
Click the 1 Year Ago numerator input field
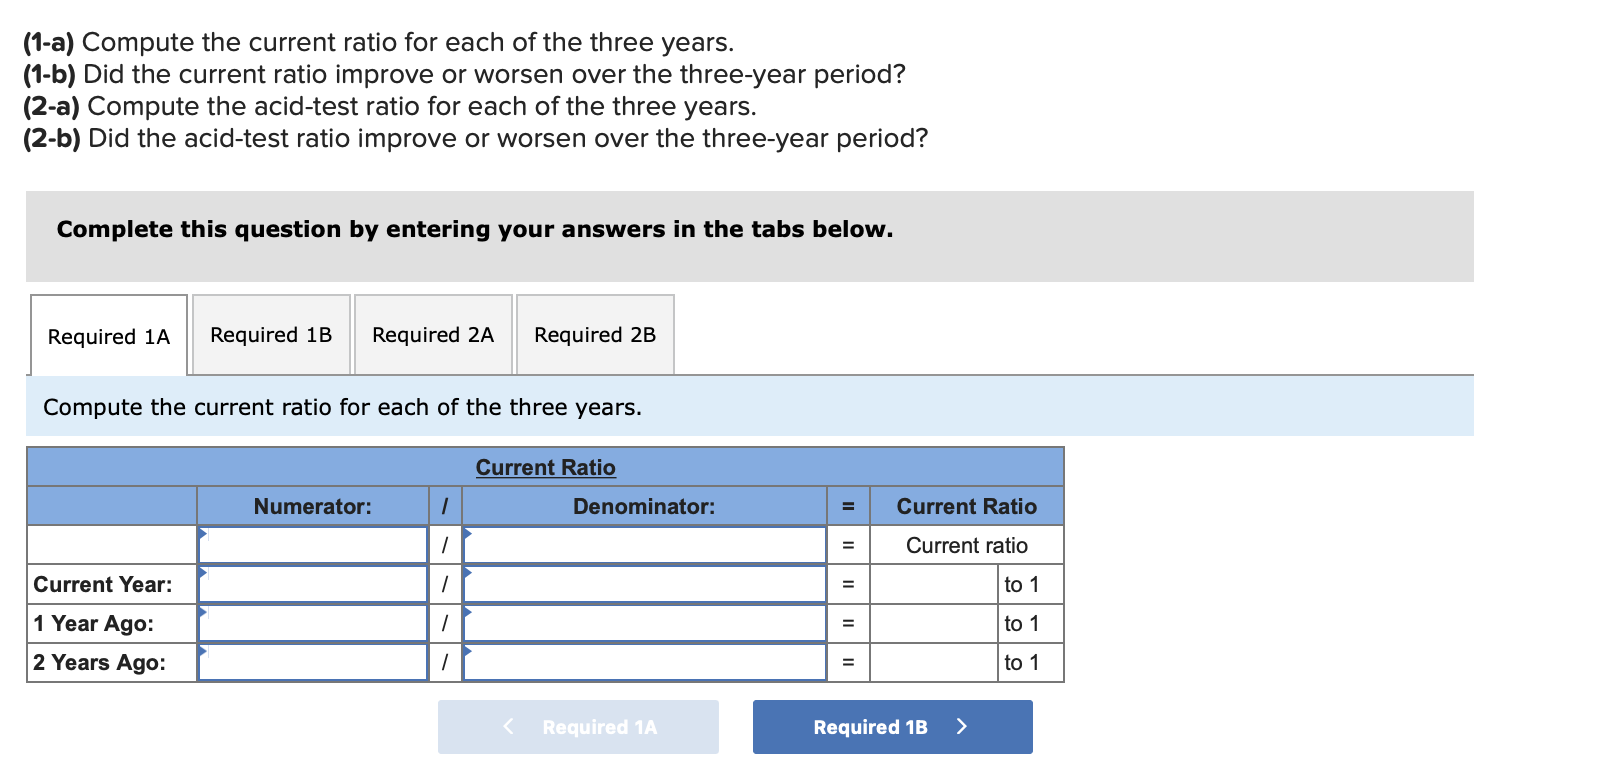[x=312, y=623]
